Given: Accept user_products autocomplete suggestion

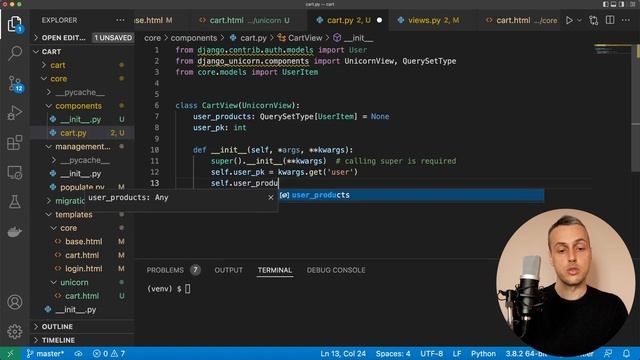Looking at the screenshot, I should (411, 195).
